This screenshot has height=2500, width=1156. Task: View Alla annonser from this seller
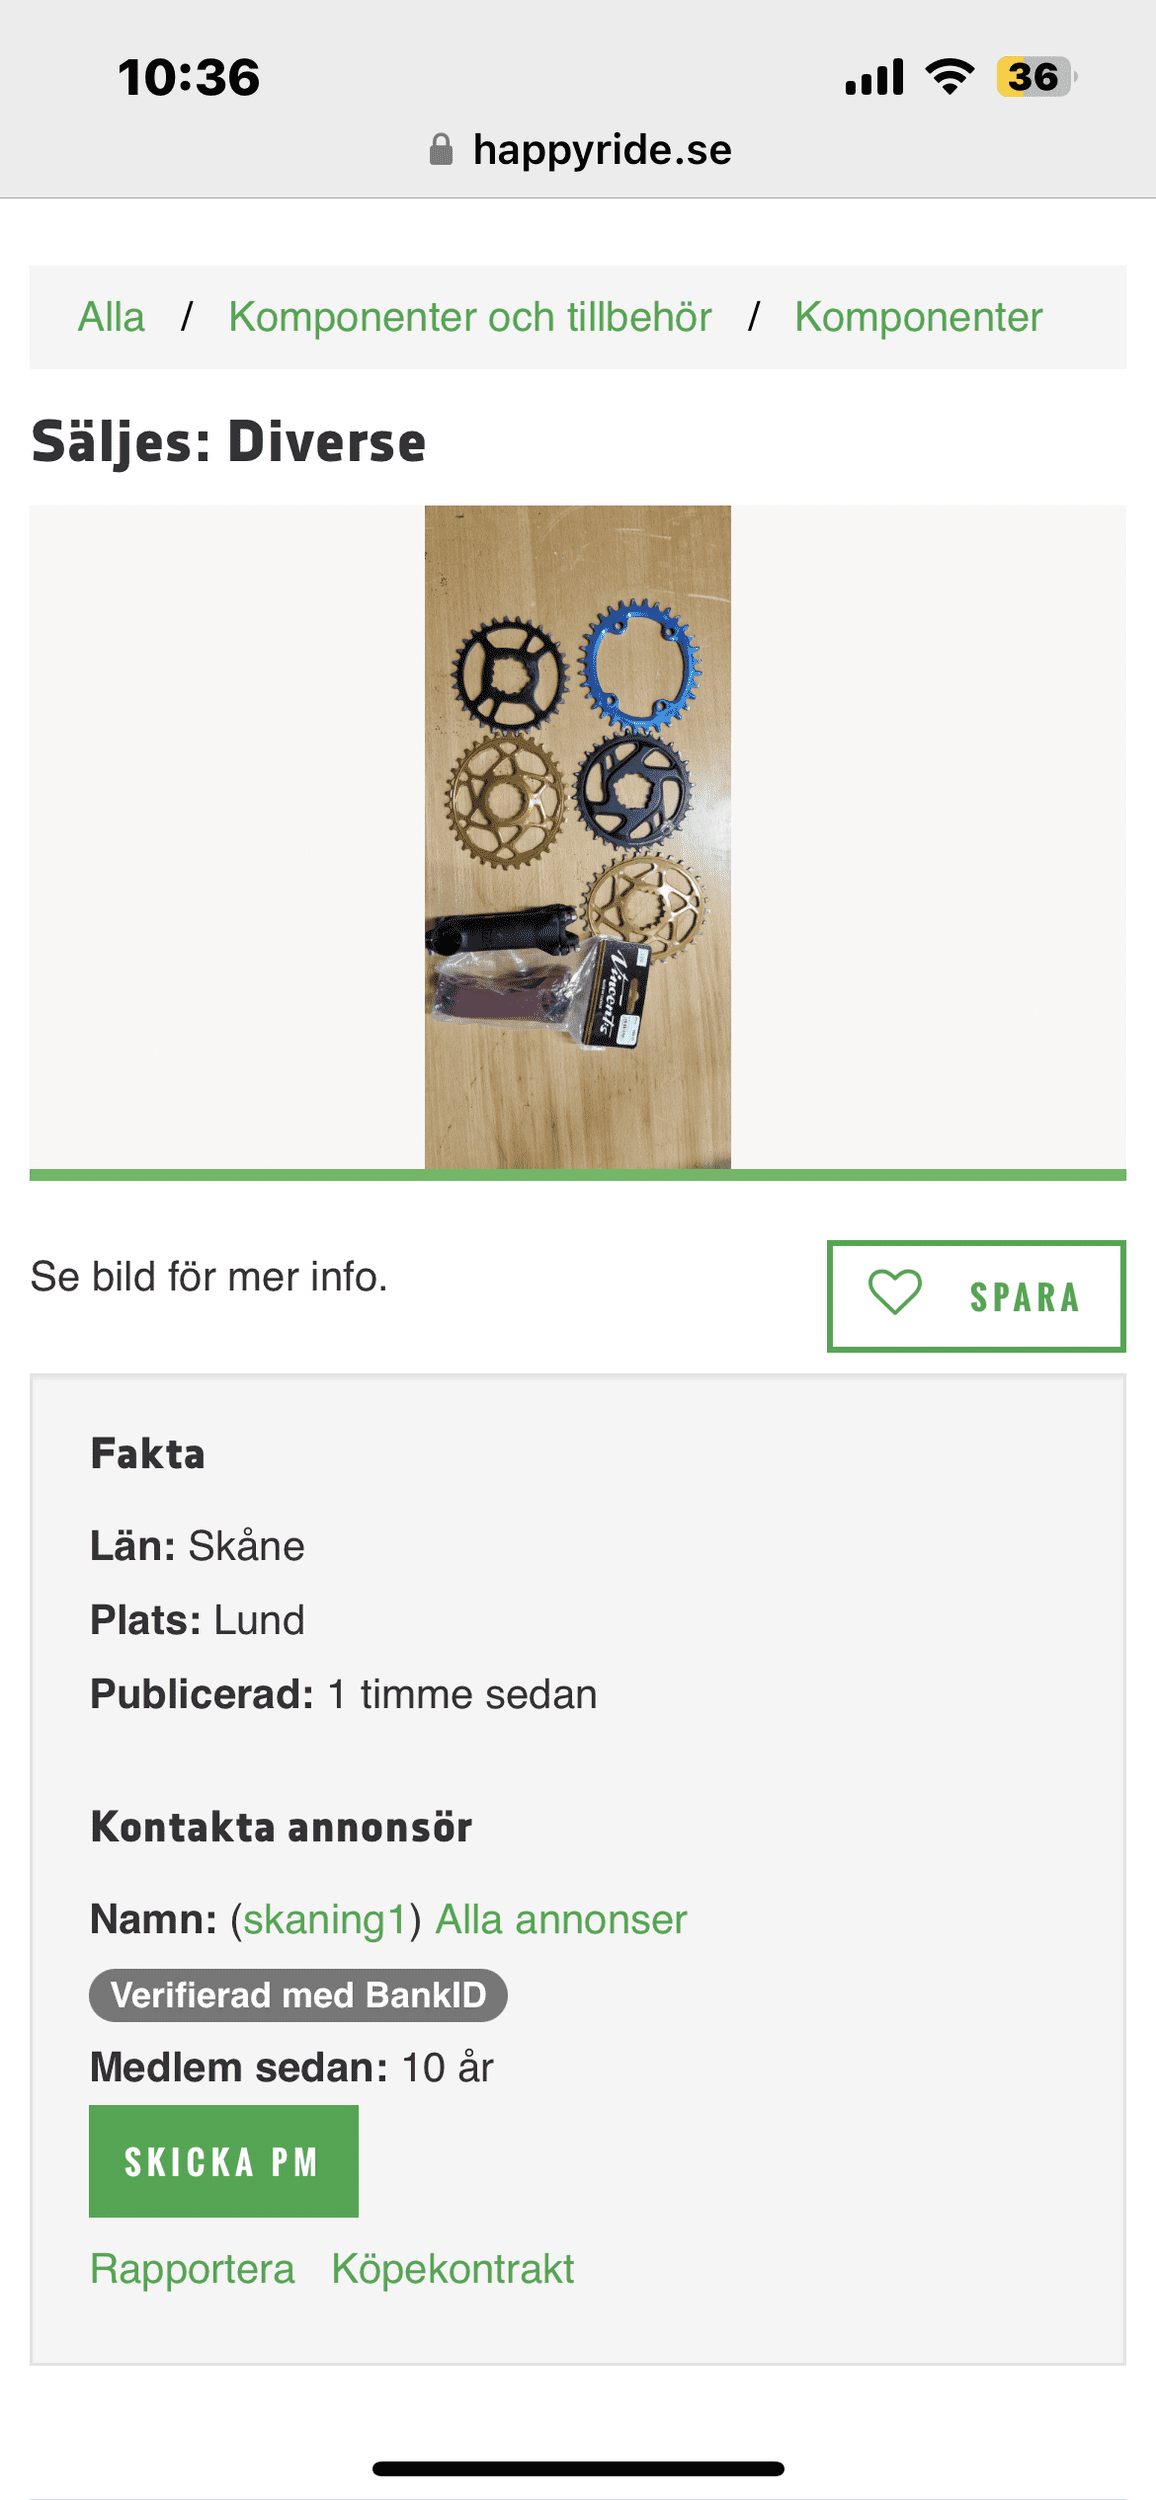click(561, 1919)
